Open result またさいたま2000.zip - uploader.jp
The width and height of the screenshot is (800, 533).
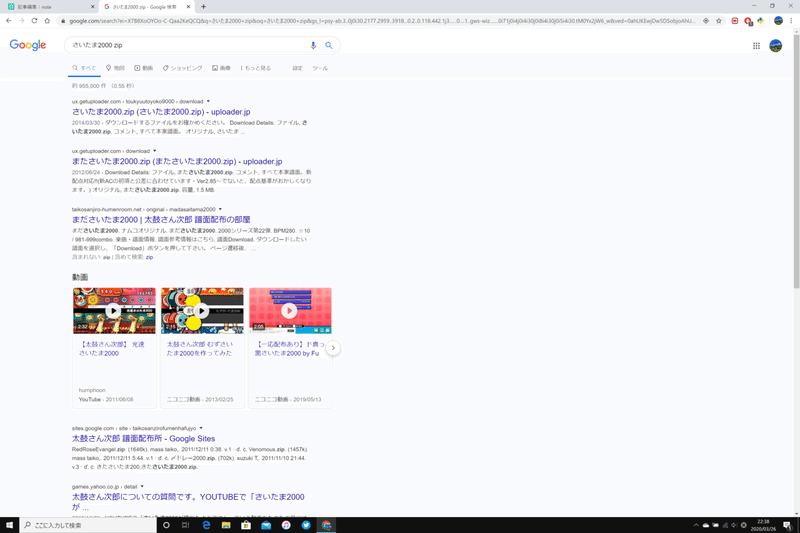click(x=177, y=161)
